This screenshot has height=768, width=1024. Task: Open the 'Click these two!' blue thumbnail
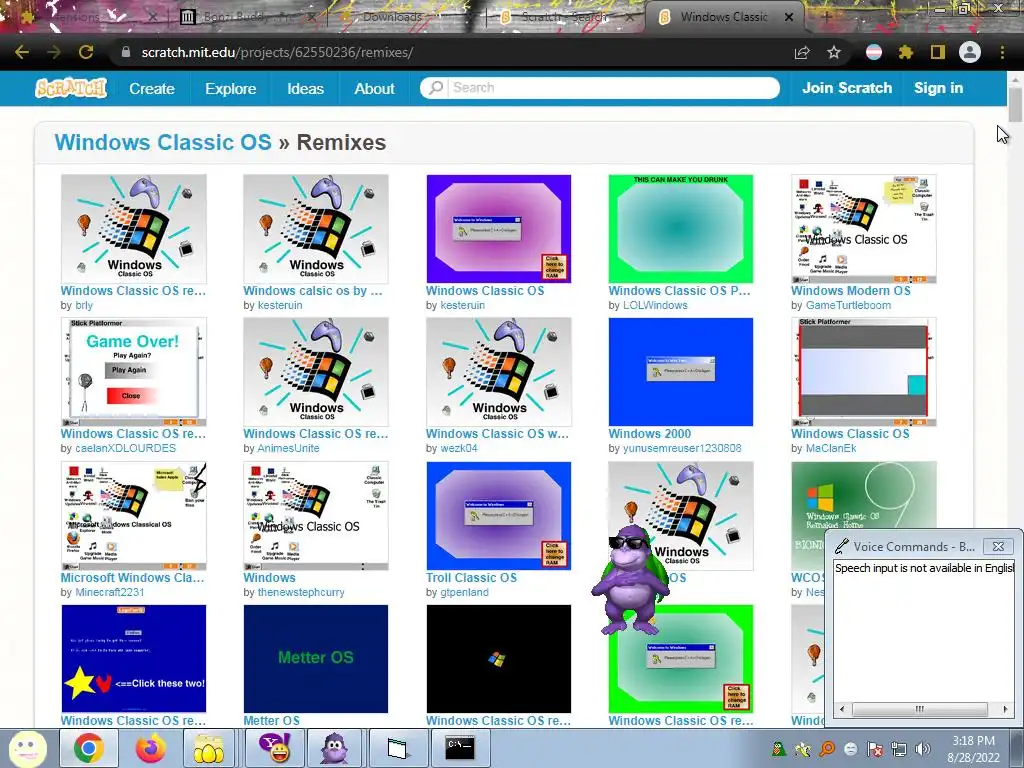133,658
